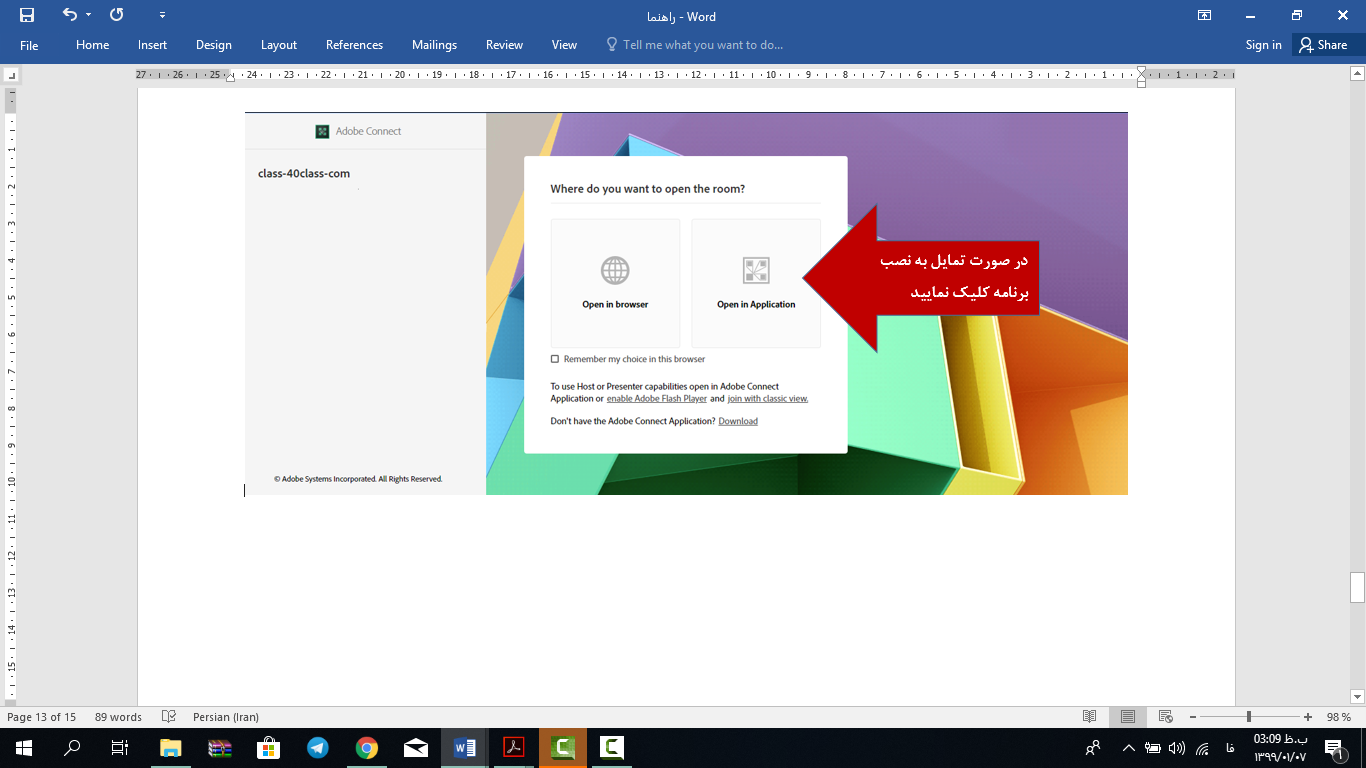Open Microsoft Store from the taskbar
The height and width of the screenshot is (768, 1366).
(x=268, y=748)
